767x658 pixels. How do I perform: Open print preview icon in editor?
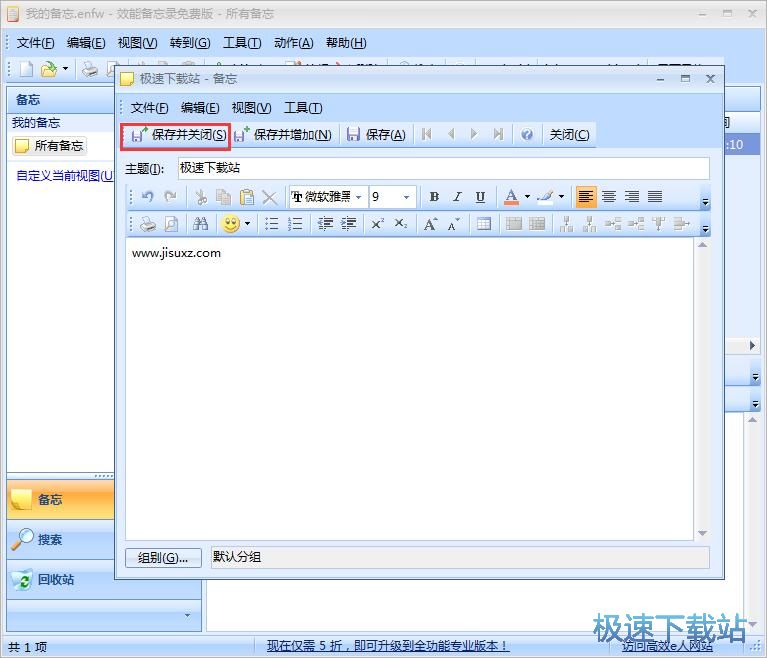tap(171, 224)
